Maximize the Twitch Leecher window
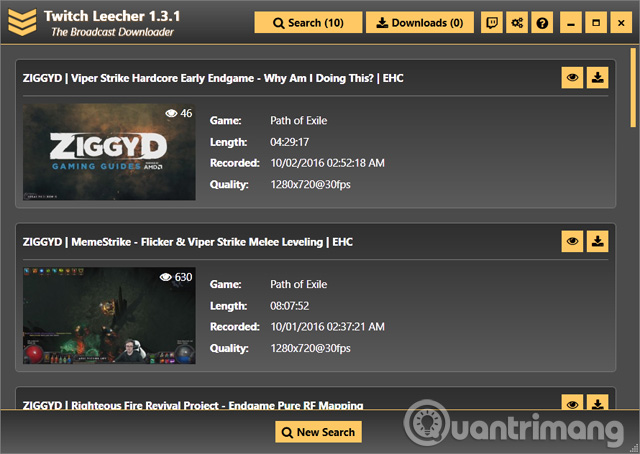Image resolution: width=640 pixels, height=454 pixels. (596, 22)
